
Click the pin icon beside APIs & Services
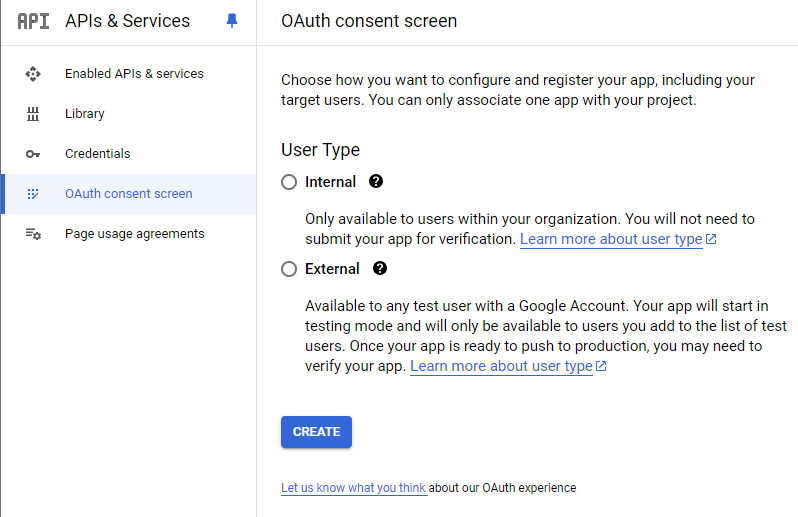(x=232, y=21)
